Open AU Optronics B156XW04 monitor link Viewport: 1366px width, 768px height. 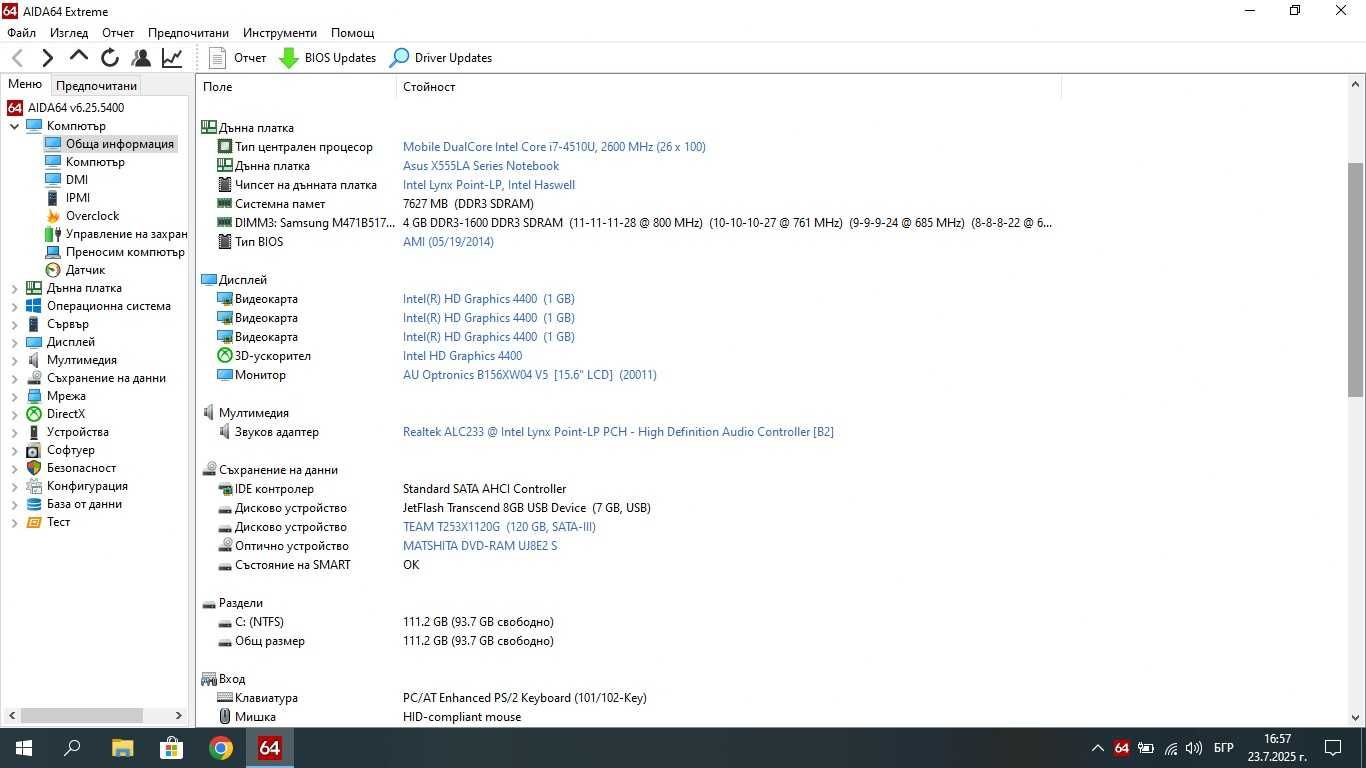(x=530, y=375)
